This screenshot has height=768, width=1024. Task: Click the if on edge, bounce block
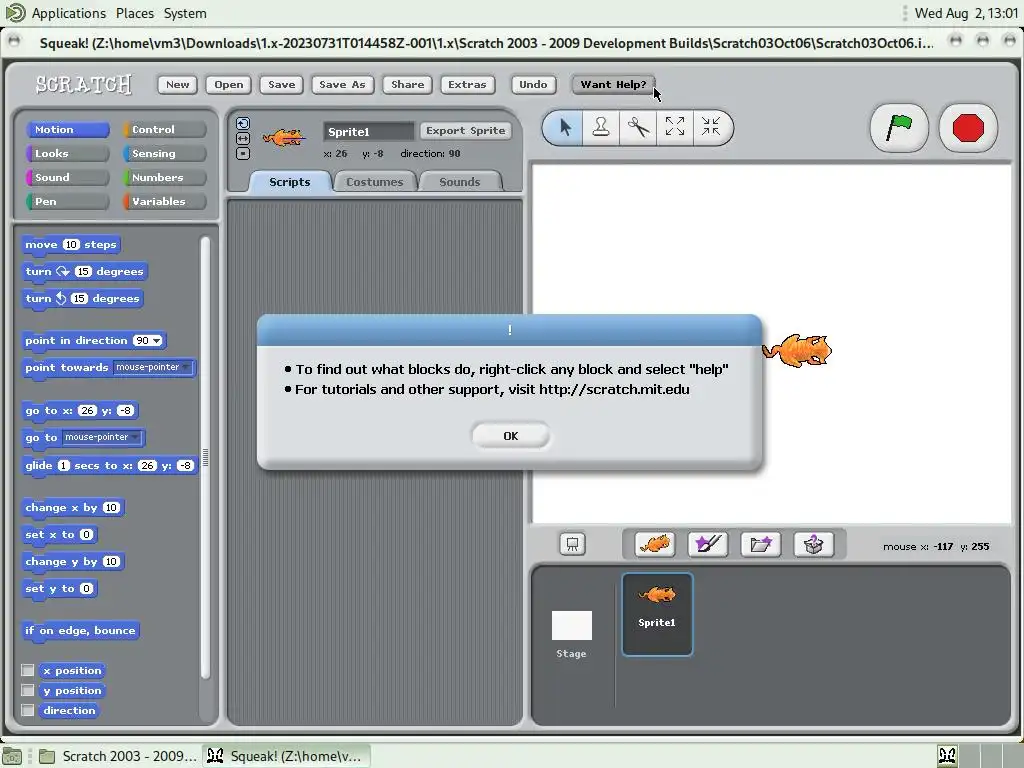[x=80, y=630]
